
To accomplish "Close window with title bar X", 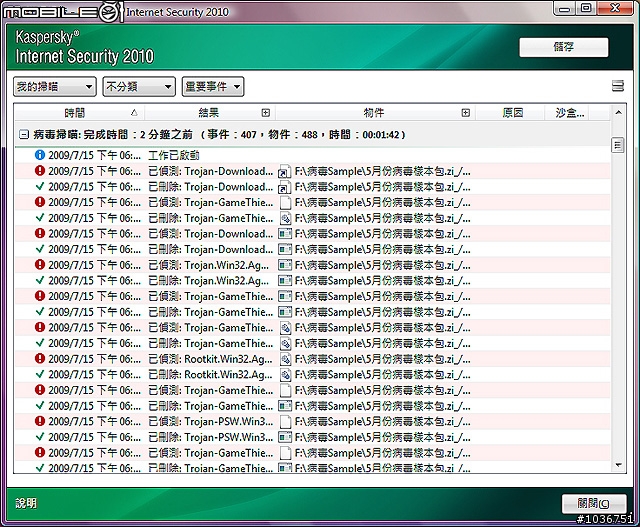I will pos(616,9).
